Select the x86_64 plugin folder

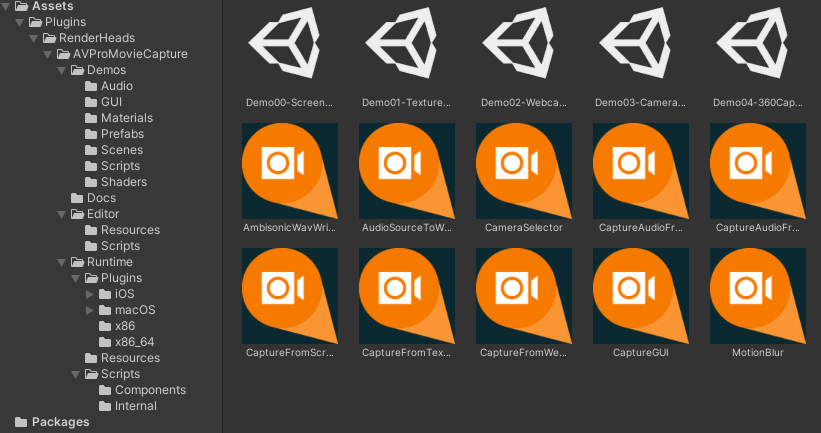click(134, 342)
